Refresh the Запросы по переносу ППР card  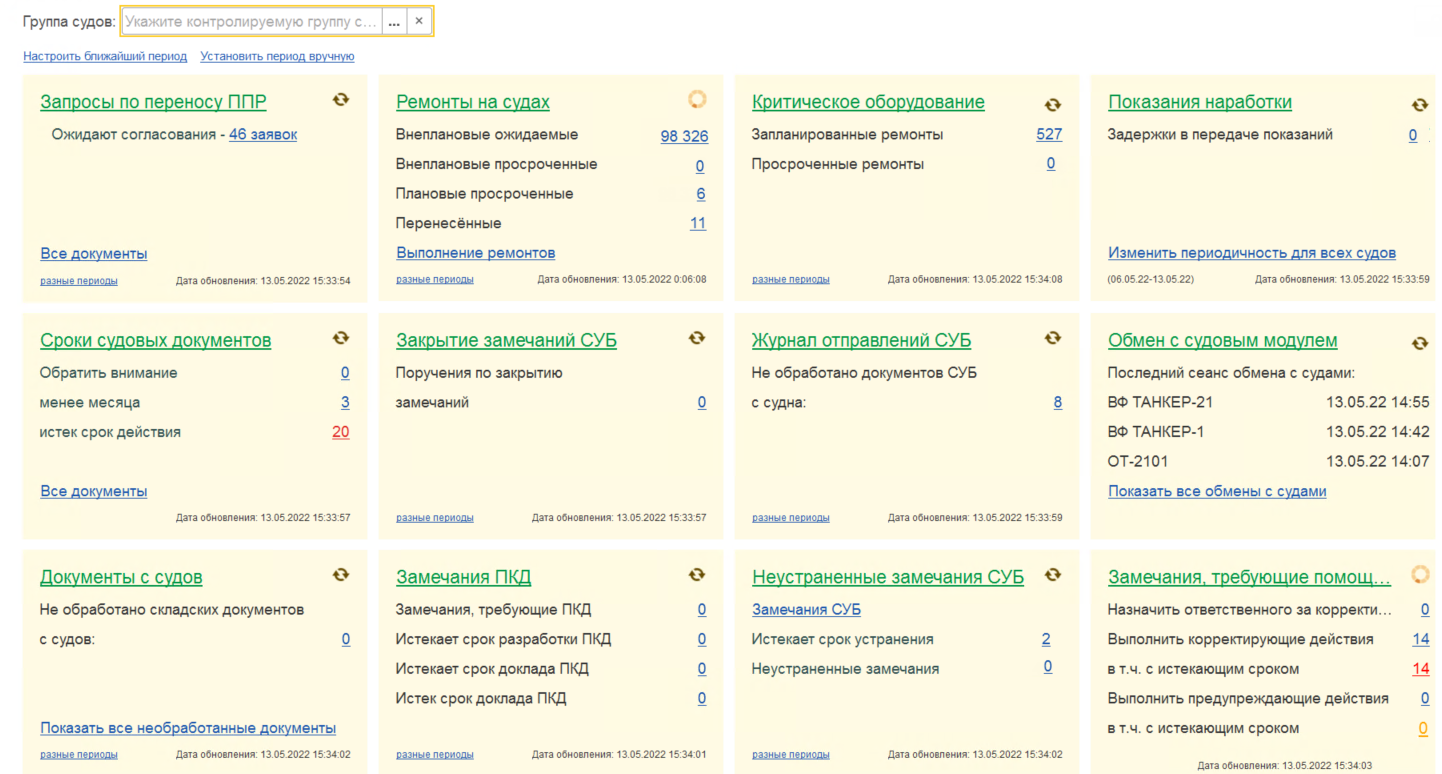pos(341,100)
